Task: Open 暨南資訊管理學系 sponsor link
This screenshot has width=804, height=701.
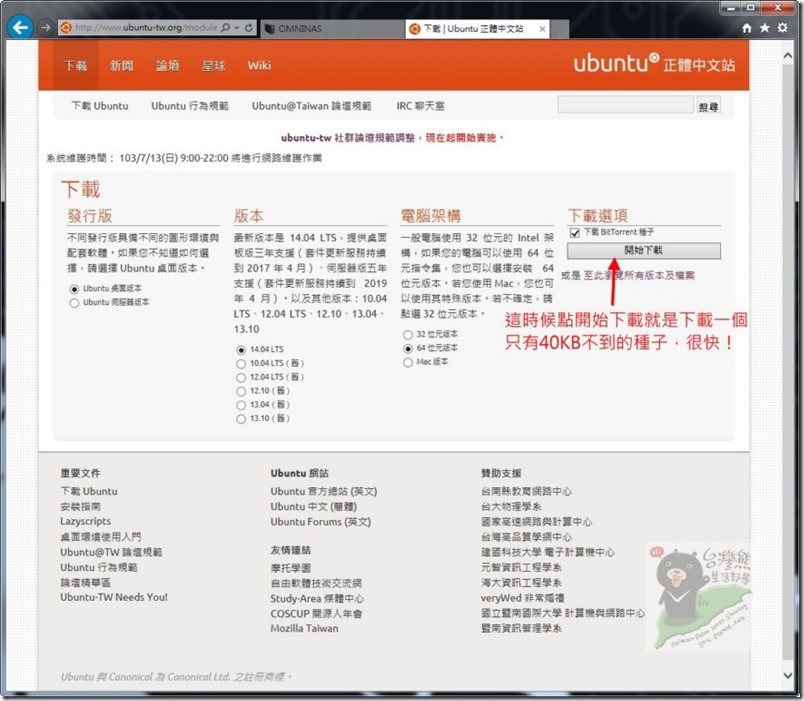Action: [x=521, y=628]
